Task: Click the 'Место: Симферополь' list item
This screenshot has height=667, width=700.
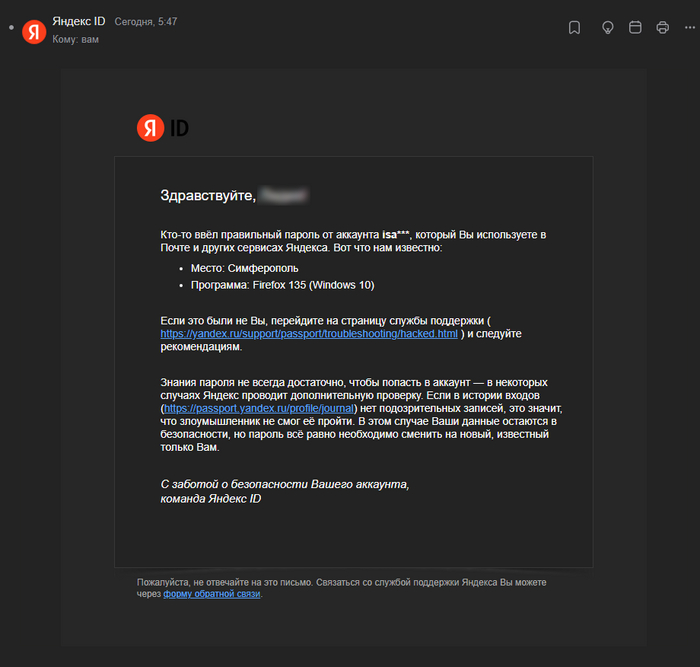Action: coord(244,268)
